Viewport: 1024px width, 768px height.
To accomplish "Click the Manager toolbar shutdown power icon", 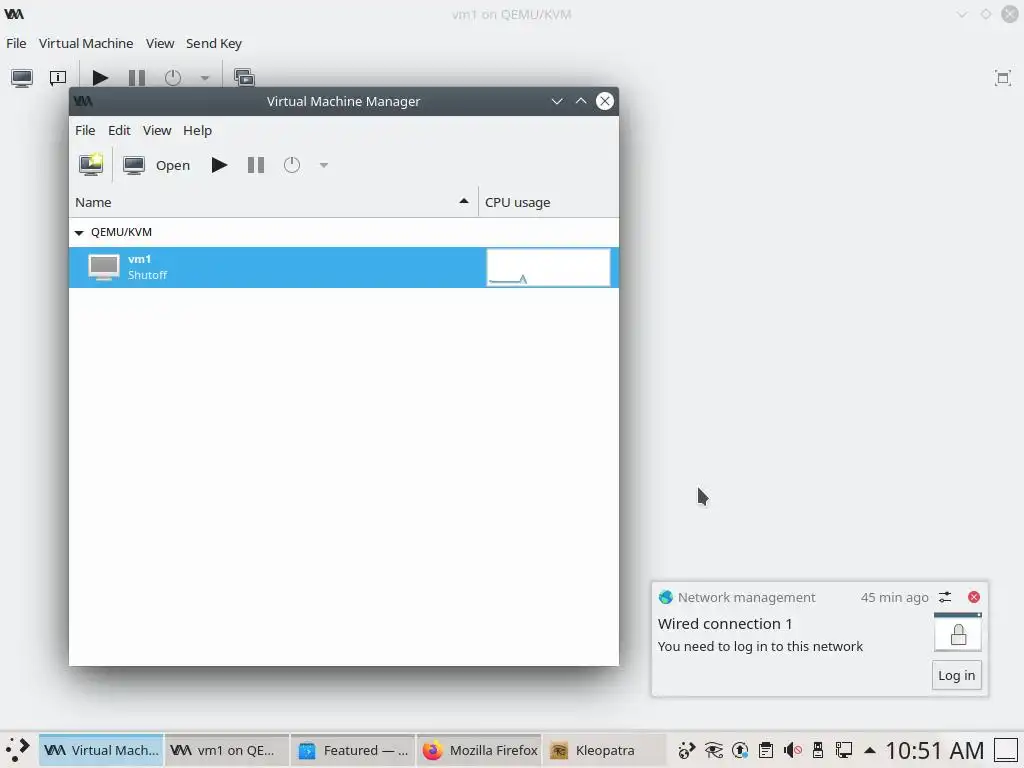I will point(292,165).
